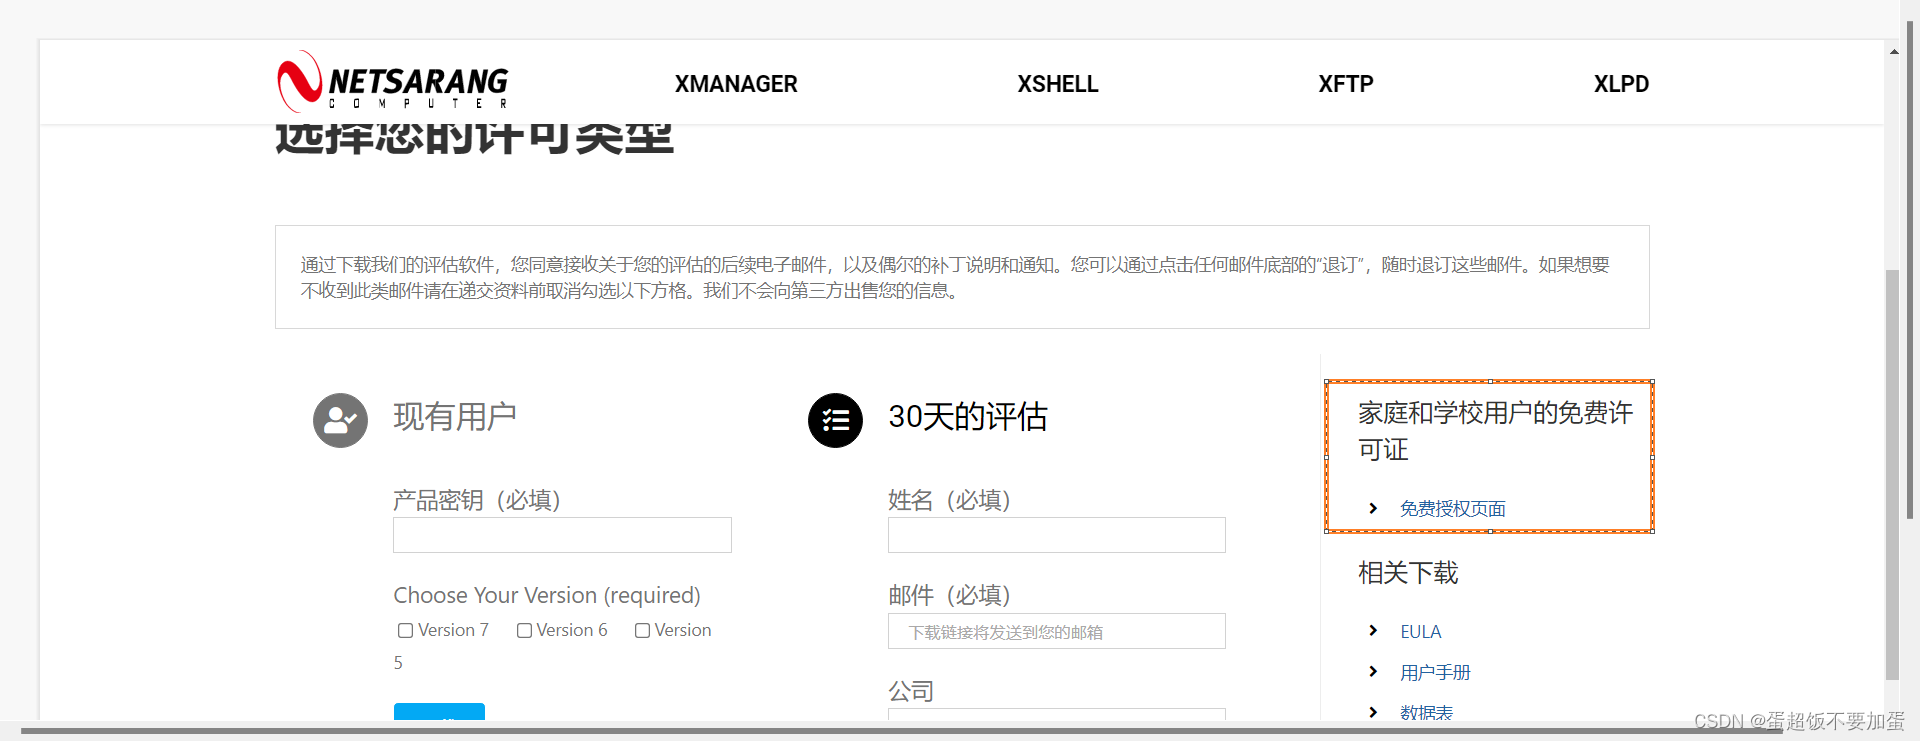The image size is (1920, 741).
Task: Click the scrollbar up arrow
Action: pos(1894,51)
